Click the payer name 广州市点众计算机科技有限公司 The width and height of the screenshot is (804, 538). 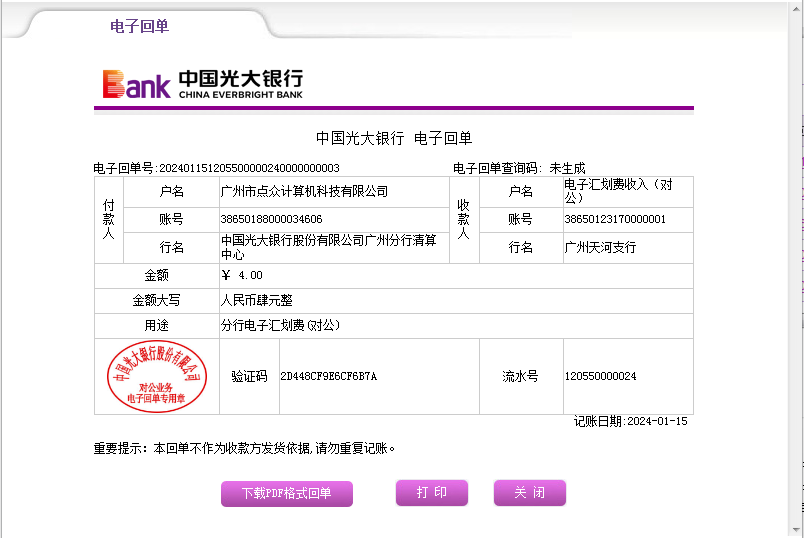(x=304, y=191)
